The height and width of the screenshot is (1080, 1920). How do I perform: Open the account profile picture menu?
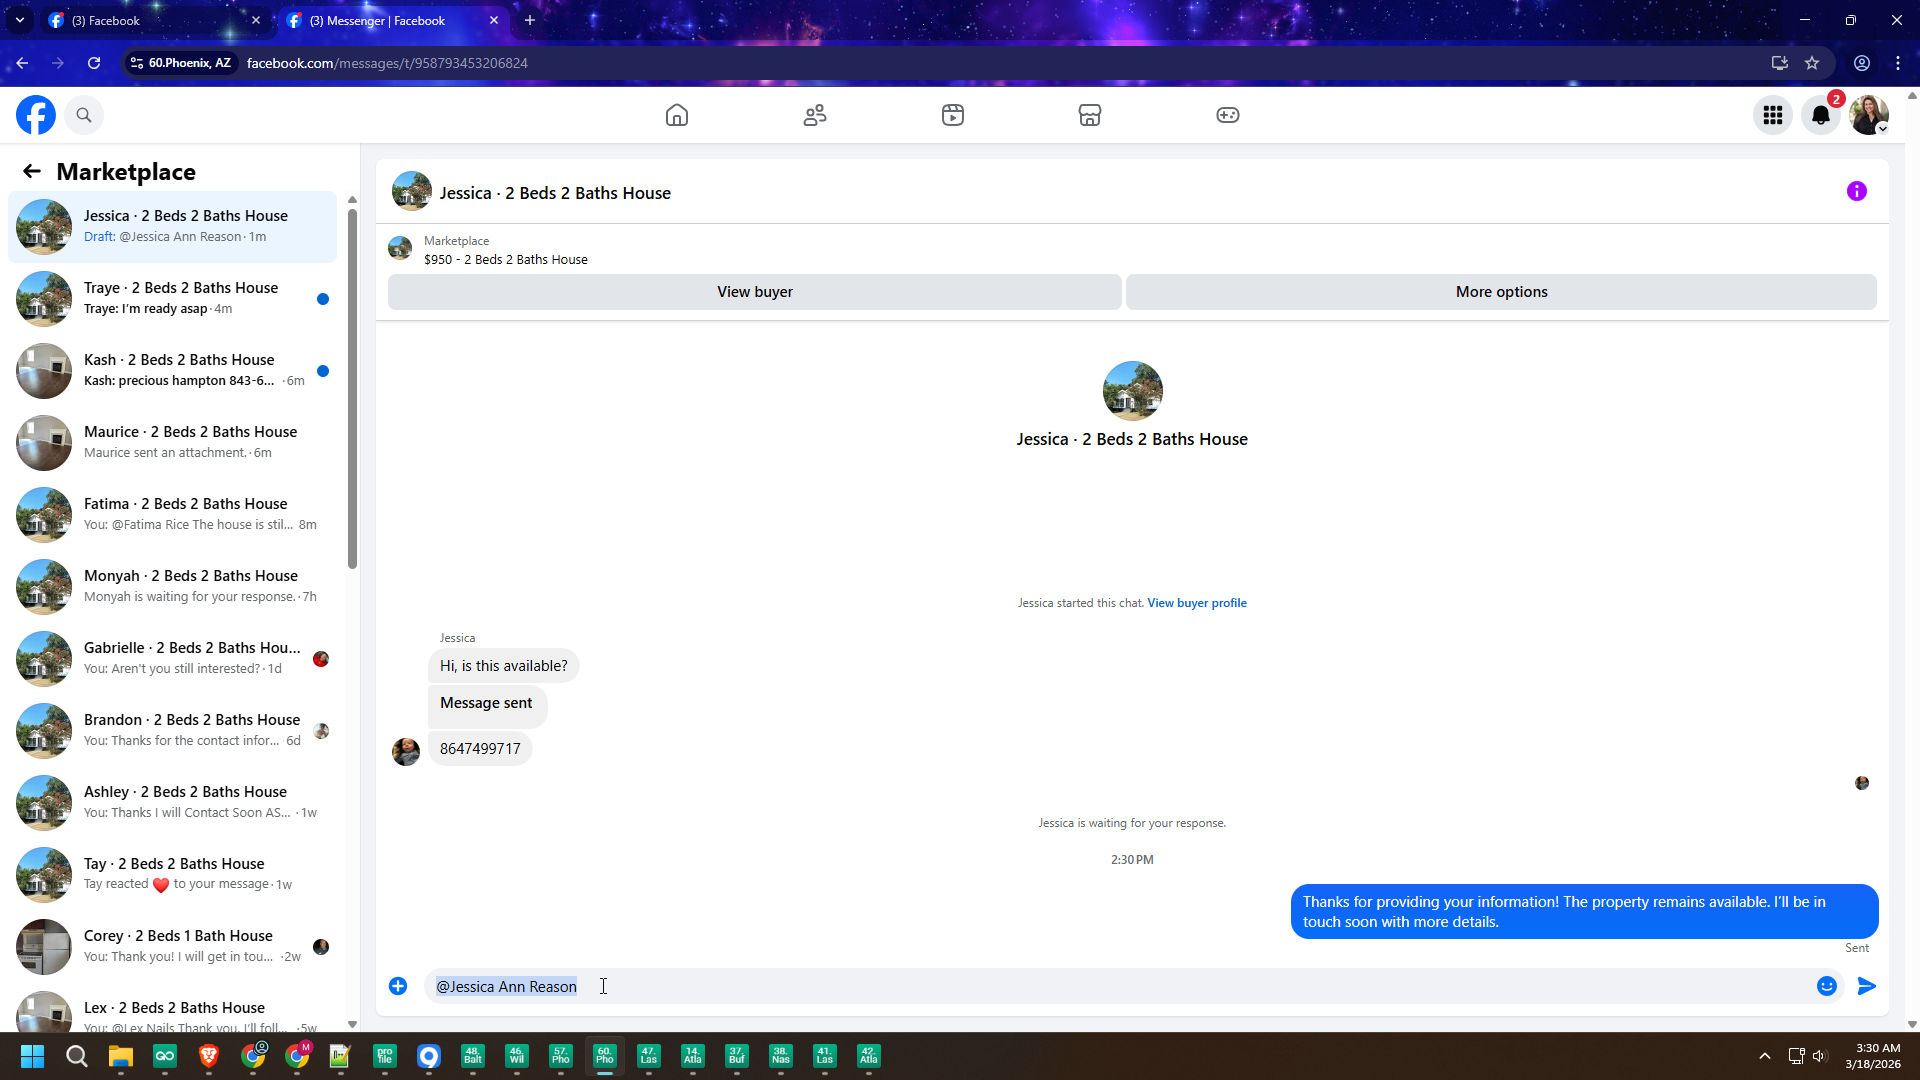pyautogui.click(x=1869, y=115)
